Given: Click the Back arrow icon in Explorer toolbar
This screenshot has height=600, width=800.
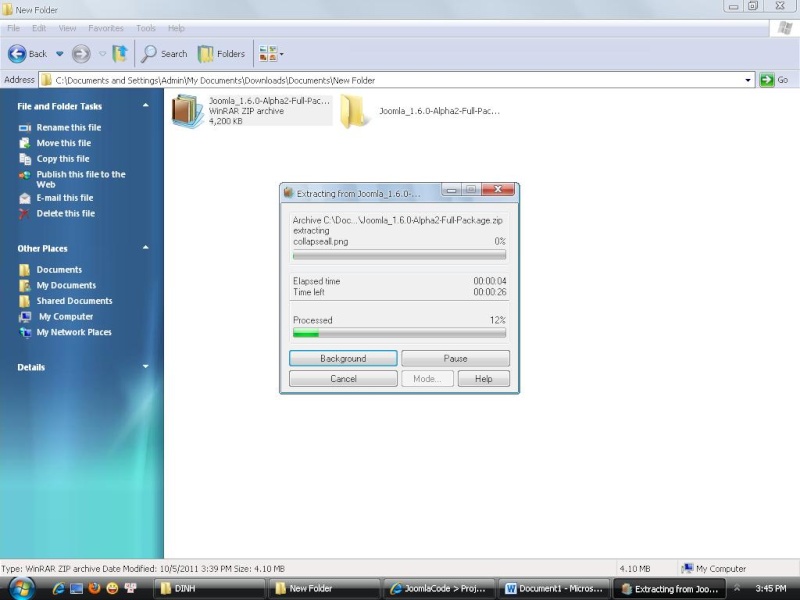Looking at the screenshot, I should (x=17, y=54).
